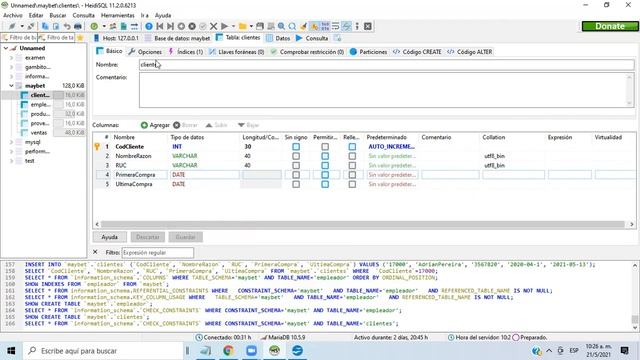Open the Archivo menu
This screenshot has height=360, width=640.
click(x=13, y=16)
